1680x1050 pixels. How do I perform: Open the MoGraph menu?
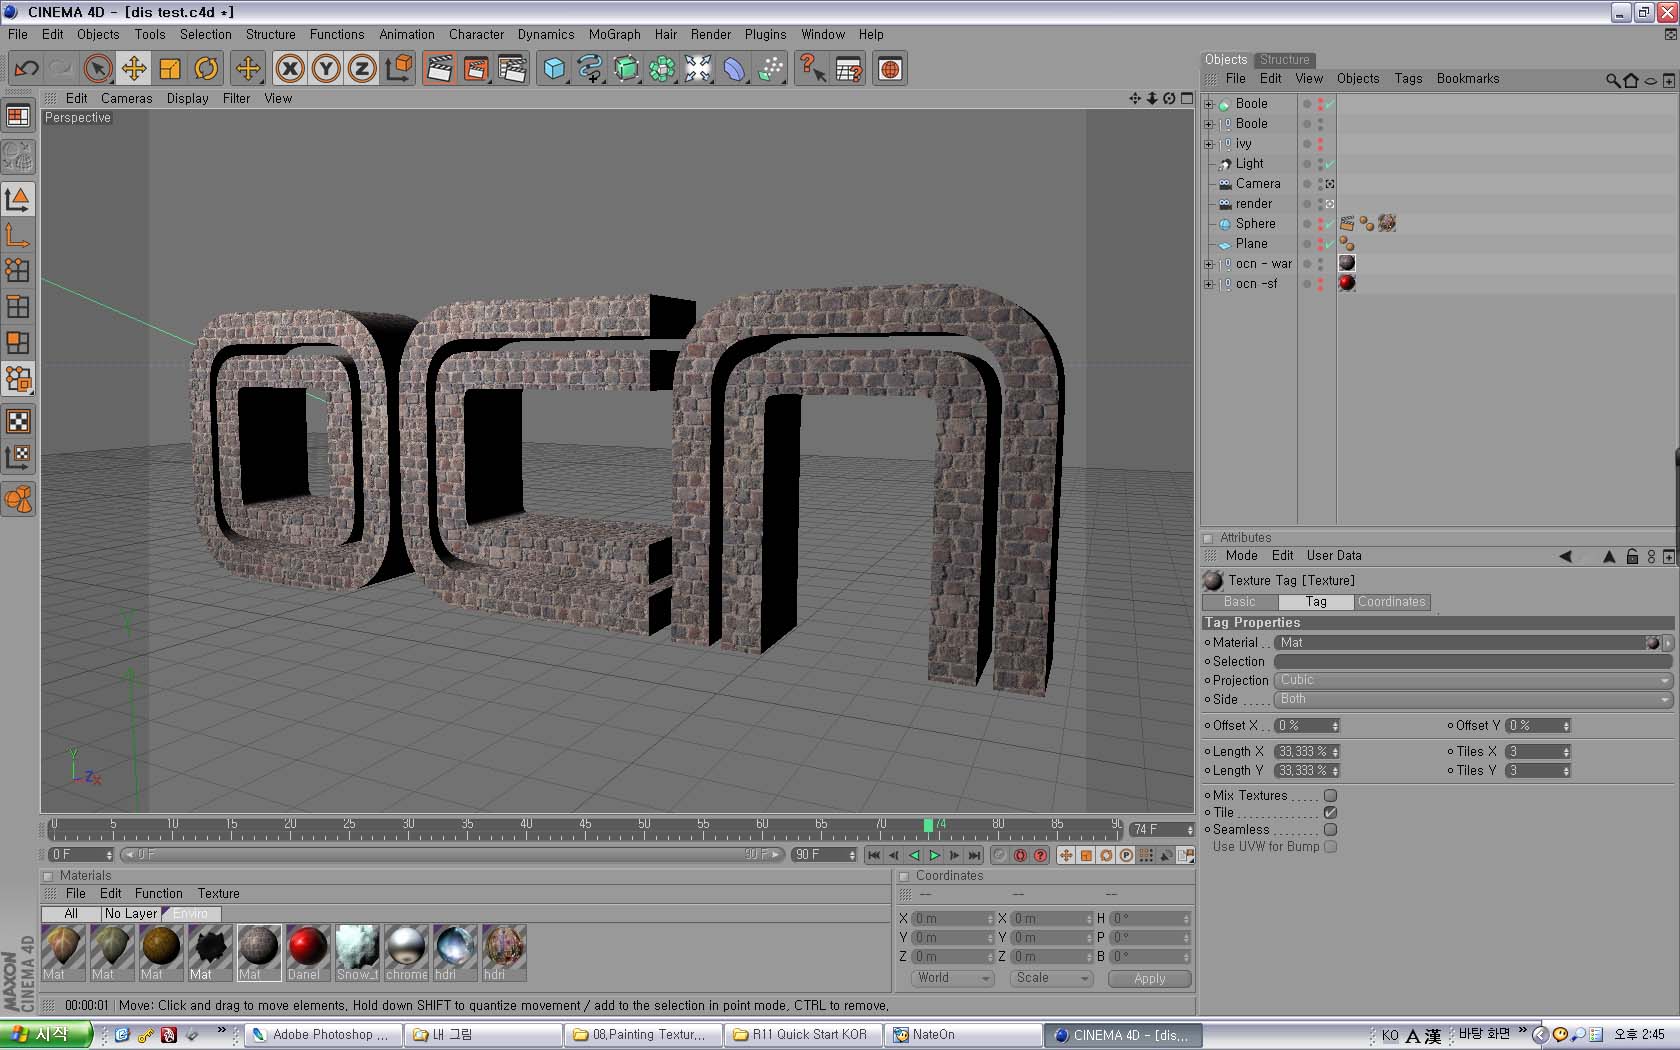[614, 34]
